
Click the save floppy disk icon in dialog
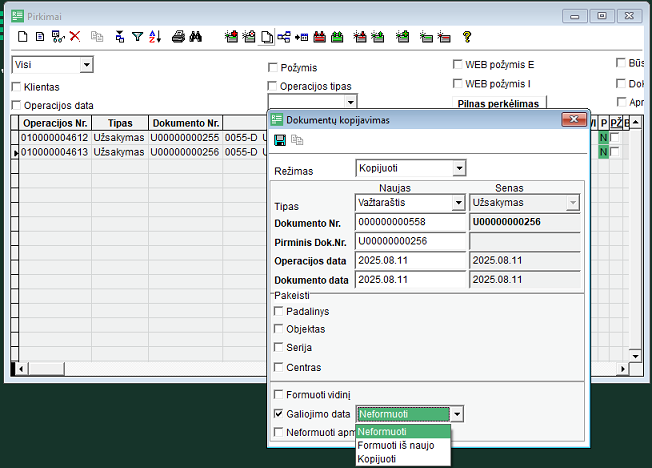(x=280, y=140)
